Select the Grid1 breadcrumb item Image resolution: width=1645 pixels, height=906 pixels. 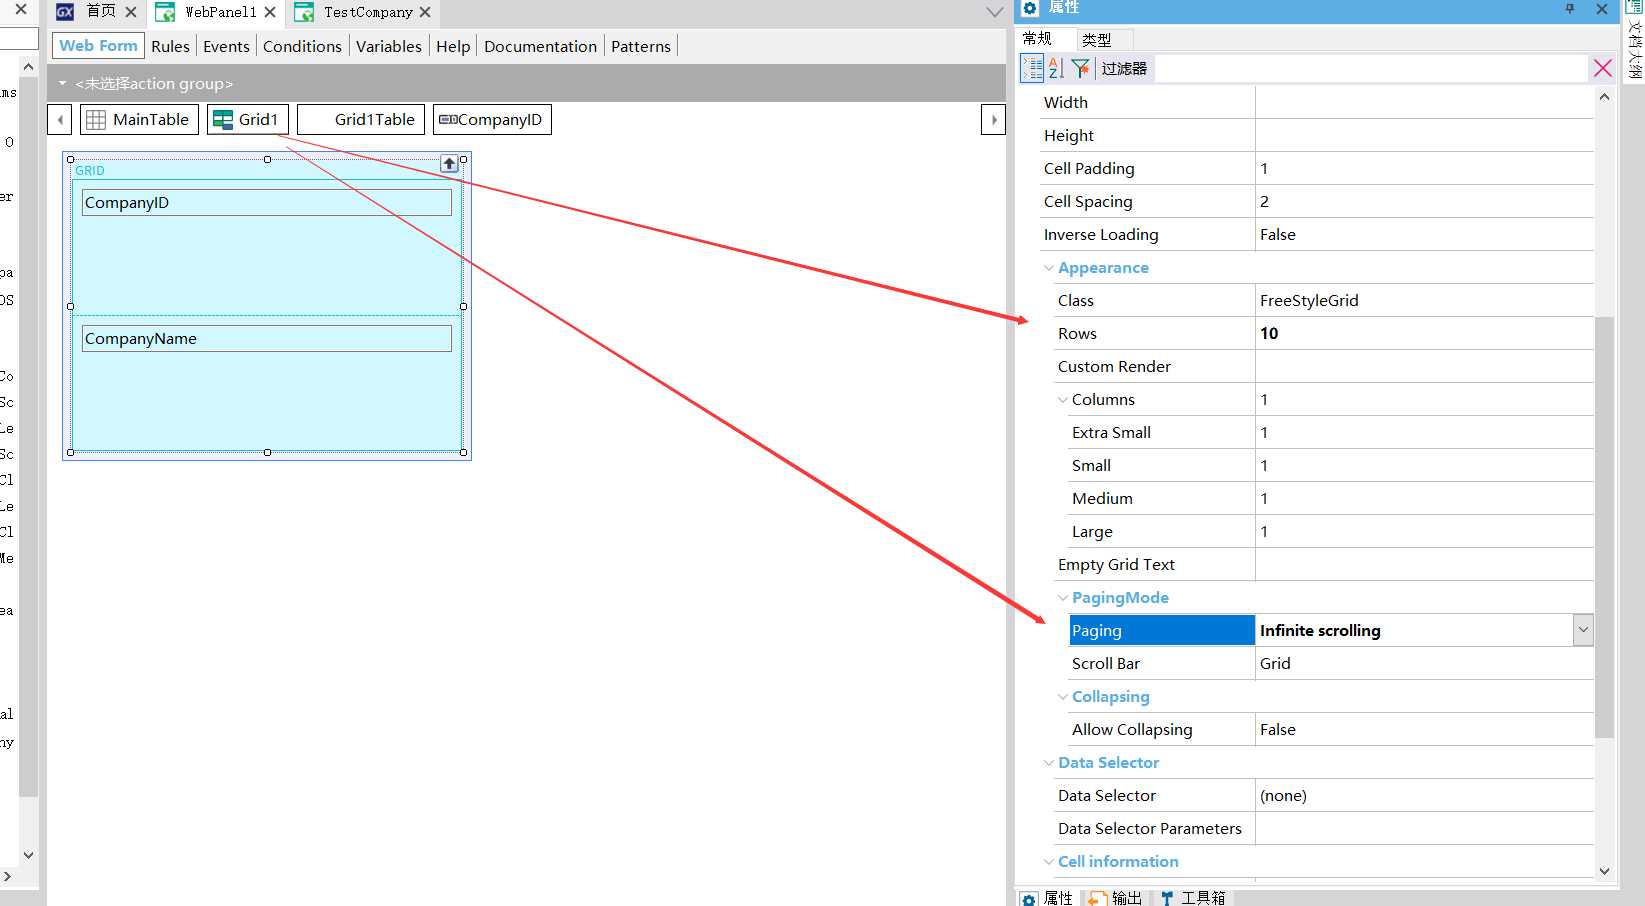click(x=248, y=119)
